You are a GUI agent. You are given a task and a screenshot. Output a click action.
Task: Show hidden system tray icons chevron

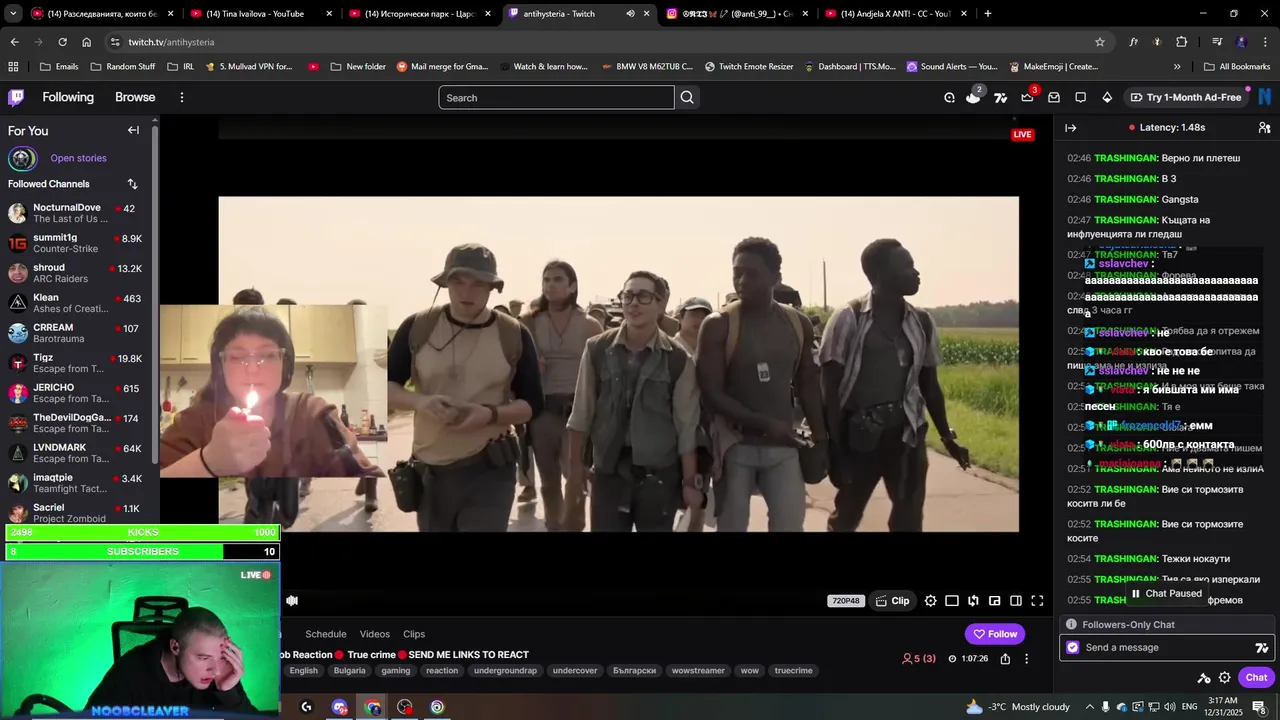coord(1091,707)
